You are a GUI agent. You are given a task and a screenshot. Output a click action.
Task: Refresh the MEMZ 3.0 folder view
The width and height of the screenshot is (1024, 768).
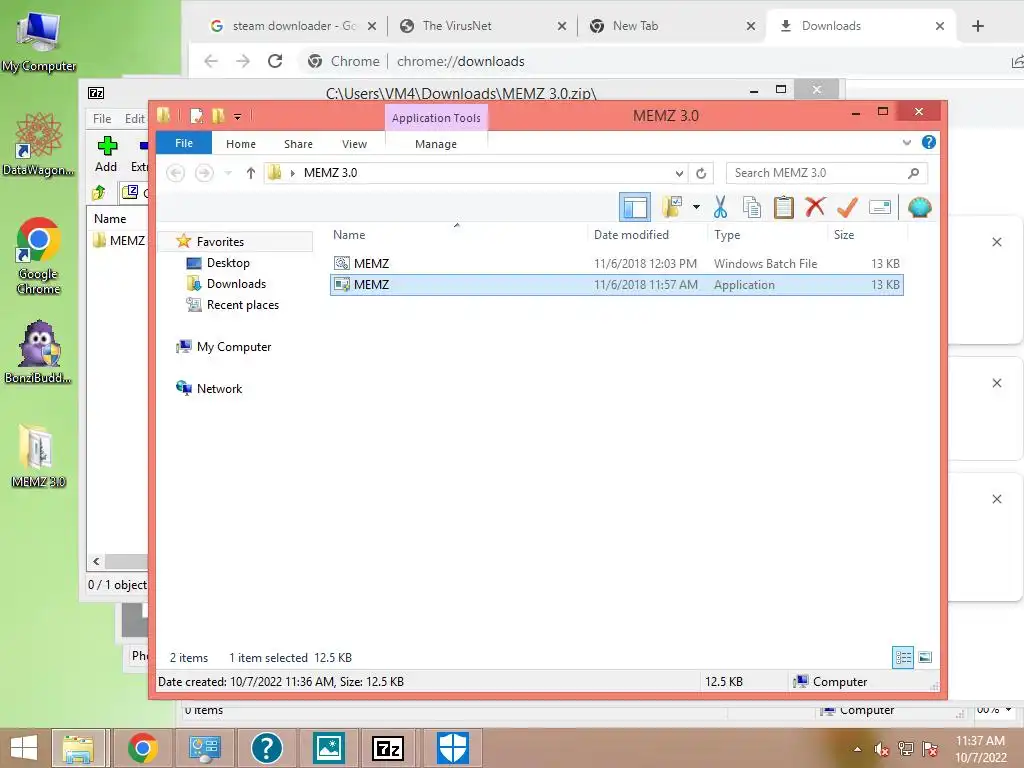click(x=701, y=173)
